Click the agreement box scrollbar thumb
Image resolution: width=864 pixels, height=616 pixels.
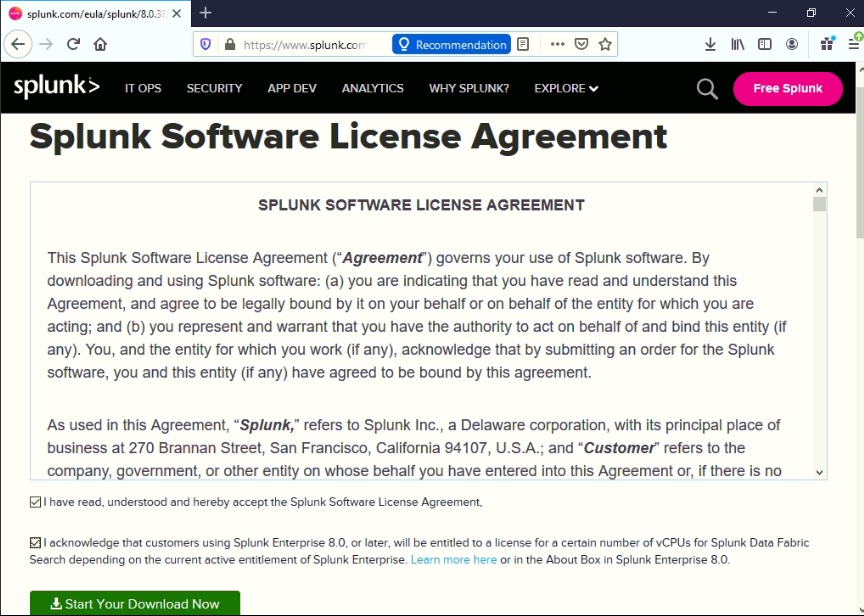tap(819, 204)
